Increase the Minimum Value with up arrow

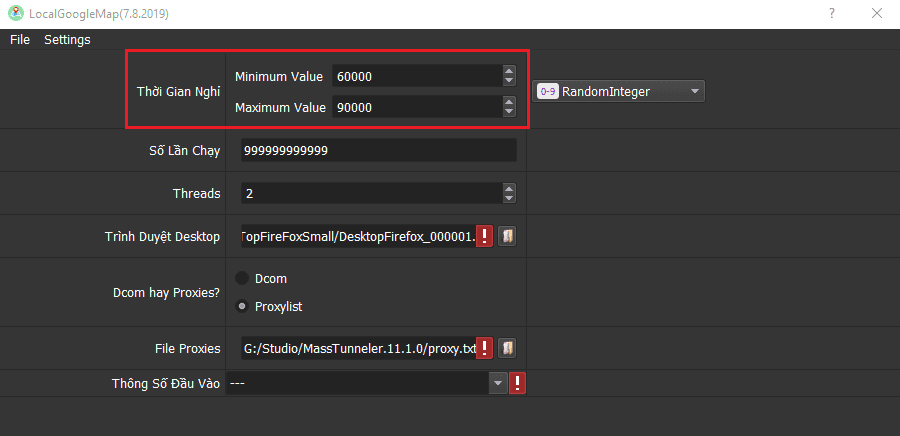click(x=509, y=71)
